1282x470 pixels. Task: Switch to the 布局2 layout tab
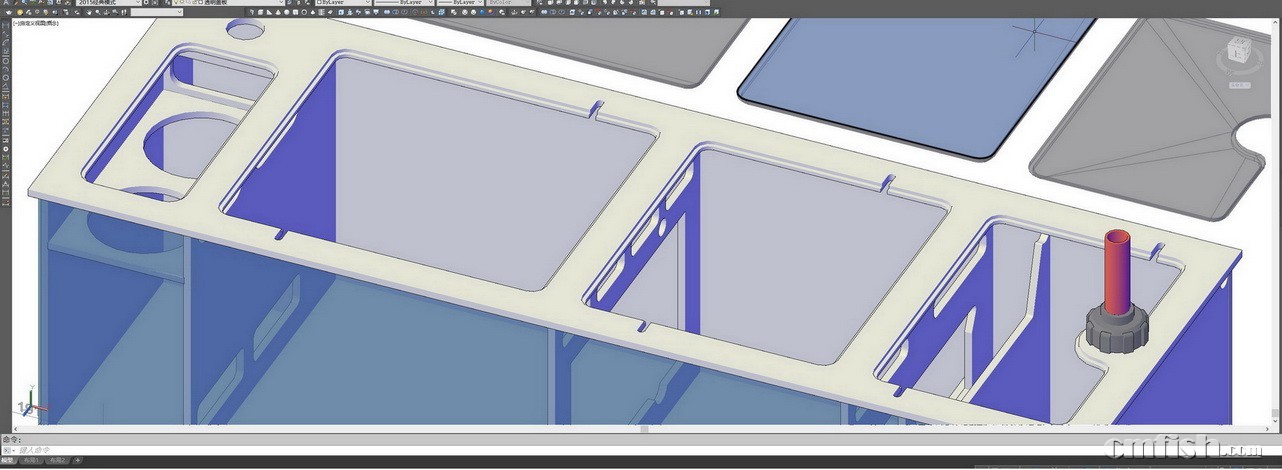click(x=58, y=460)
